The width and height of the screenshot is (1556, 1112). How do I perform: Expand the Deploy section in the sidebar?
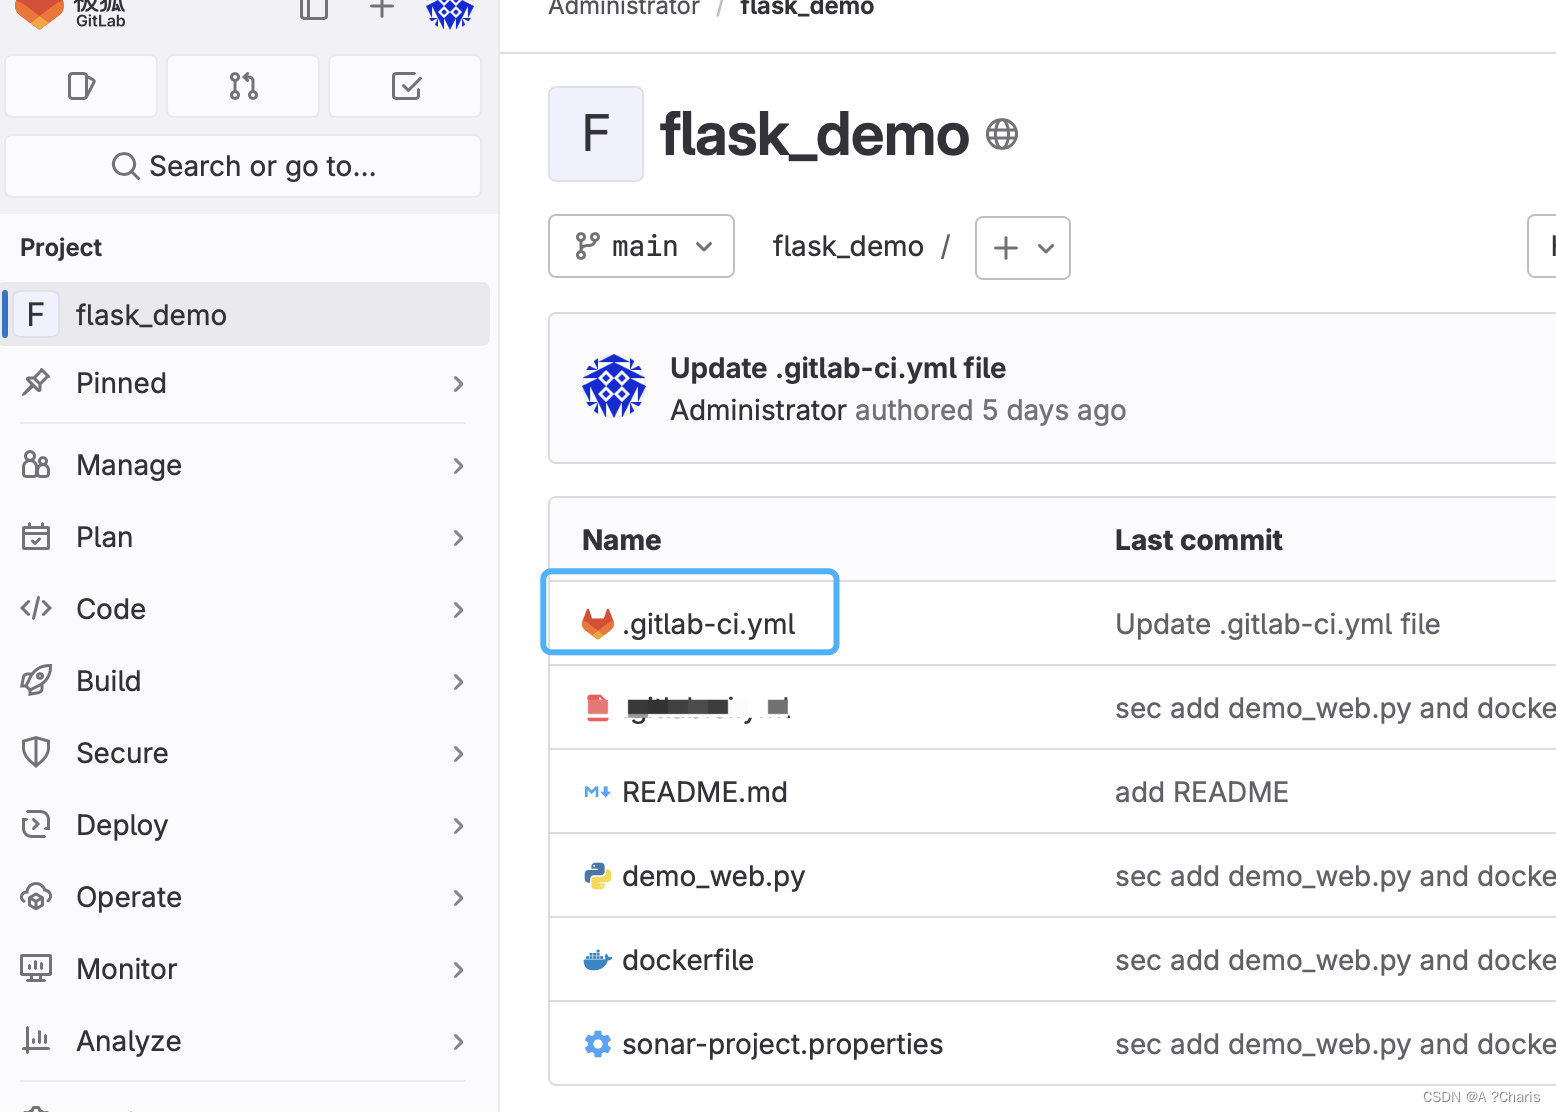tap(121, 825)
